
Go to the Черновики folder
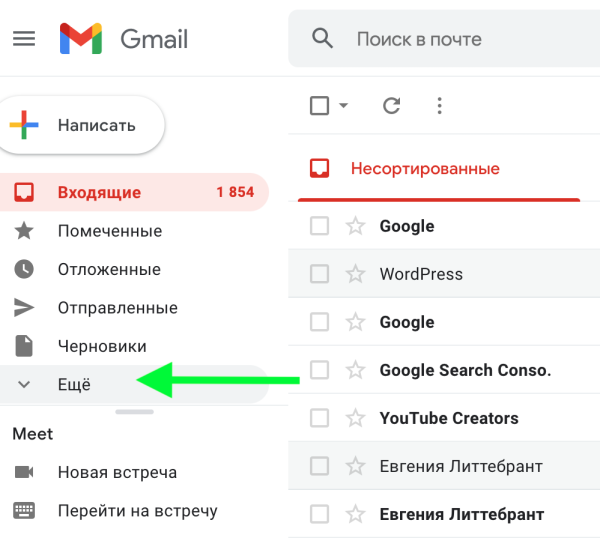coord(102,346)
